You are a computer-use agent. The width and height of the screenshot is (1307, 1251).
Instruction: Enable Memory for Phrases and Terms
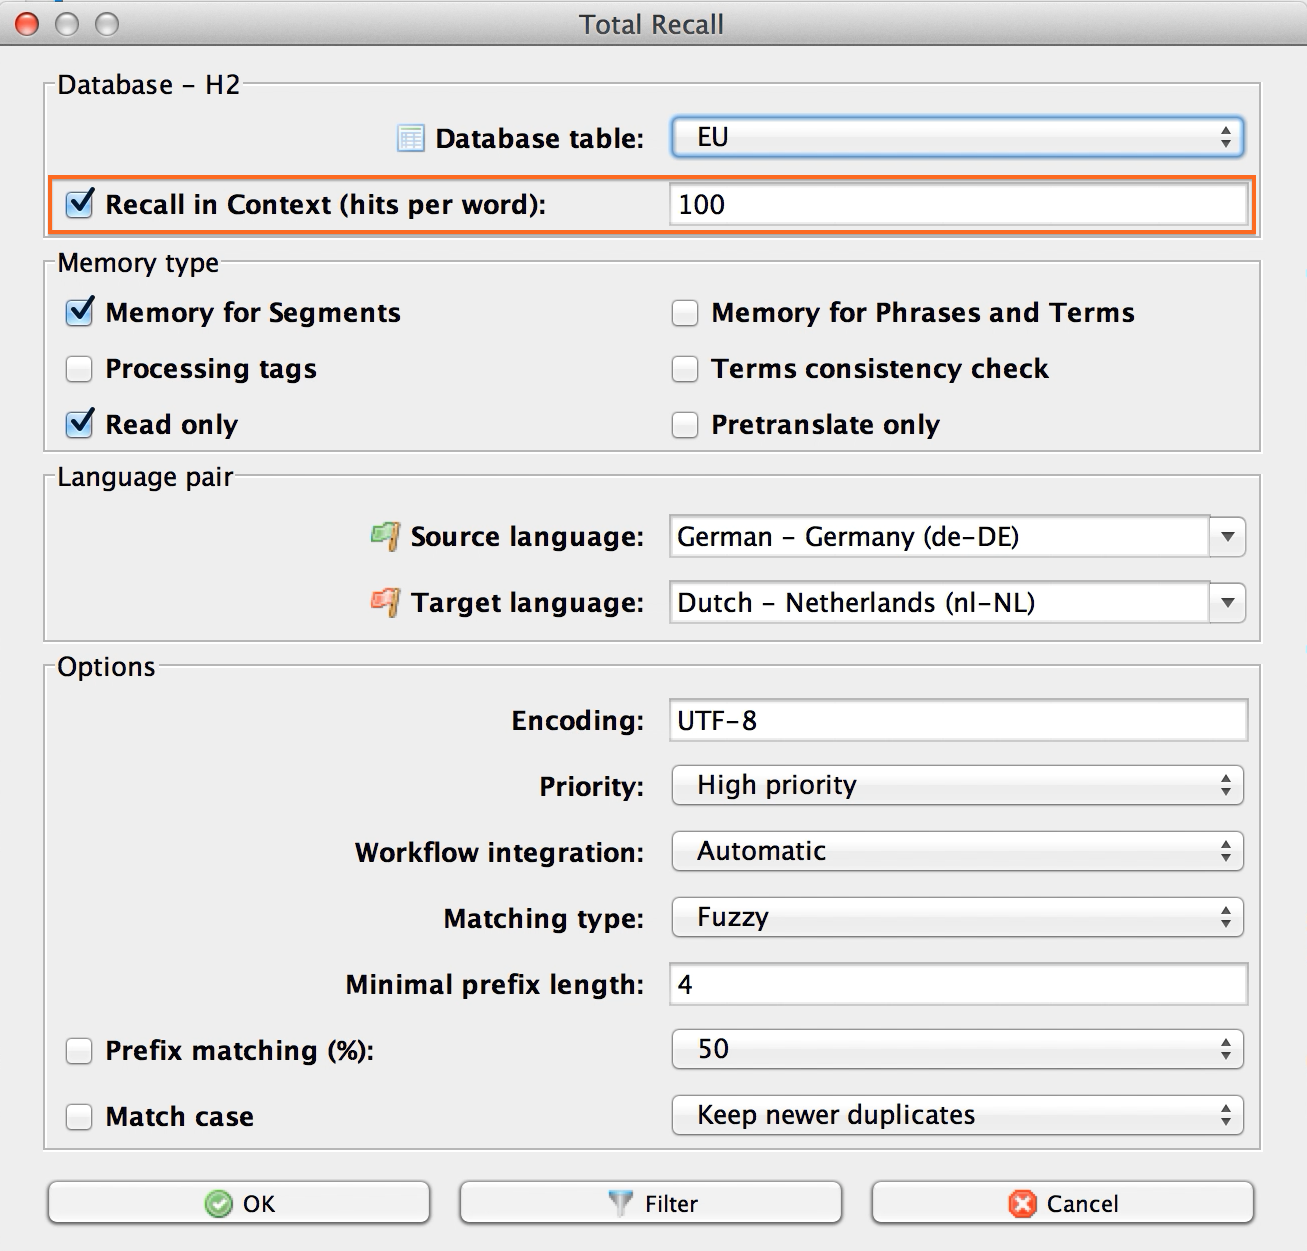tap(685, 313)
